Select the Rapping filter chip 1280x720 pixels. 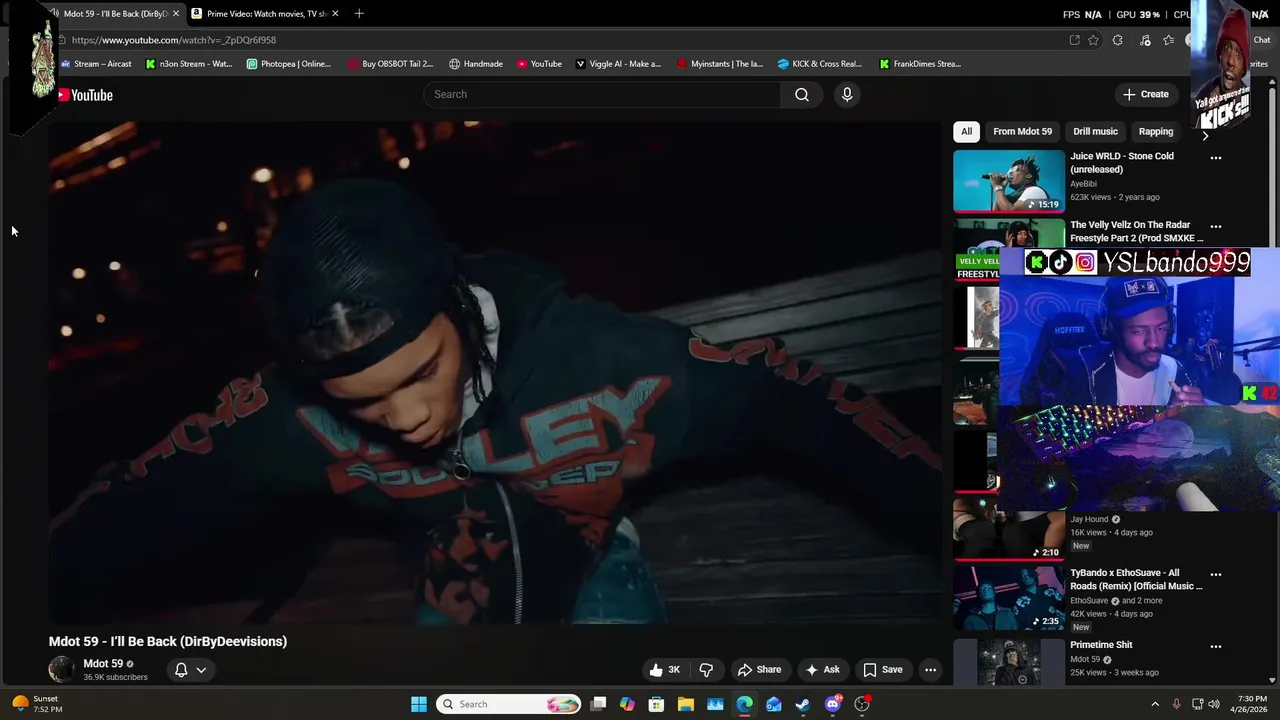pos(1155,131)
